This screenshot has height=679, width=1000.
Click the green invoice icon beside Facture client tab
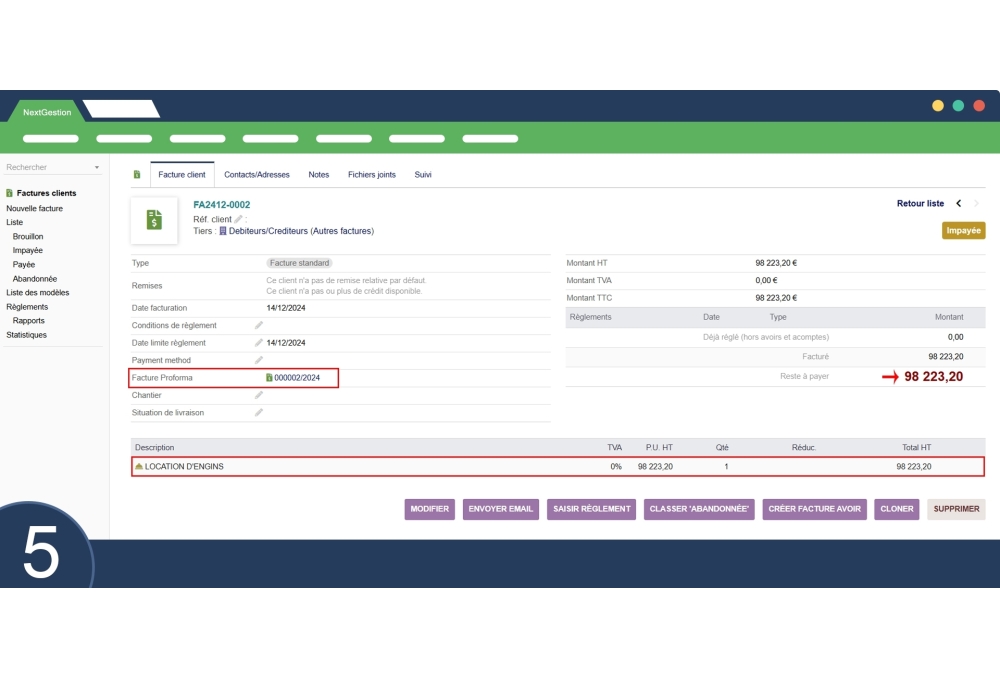click(137, 174)
